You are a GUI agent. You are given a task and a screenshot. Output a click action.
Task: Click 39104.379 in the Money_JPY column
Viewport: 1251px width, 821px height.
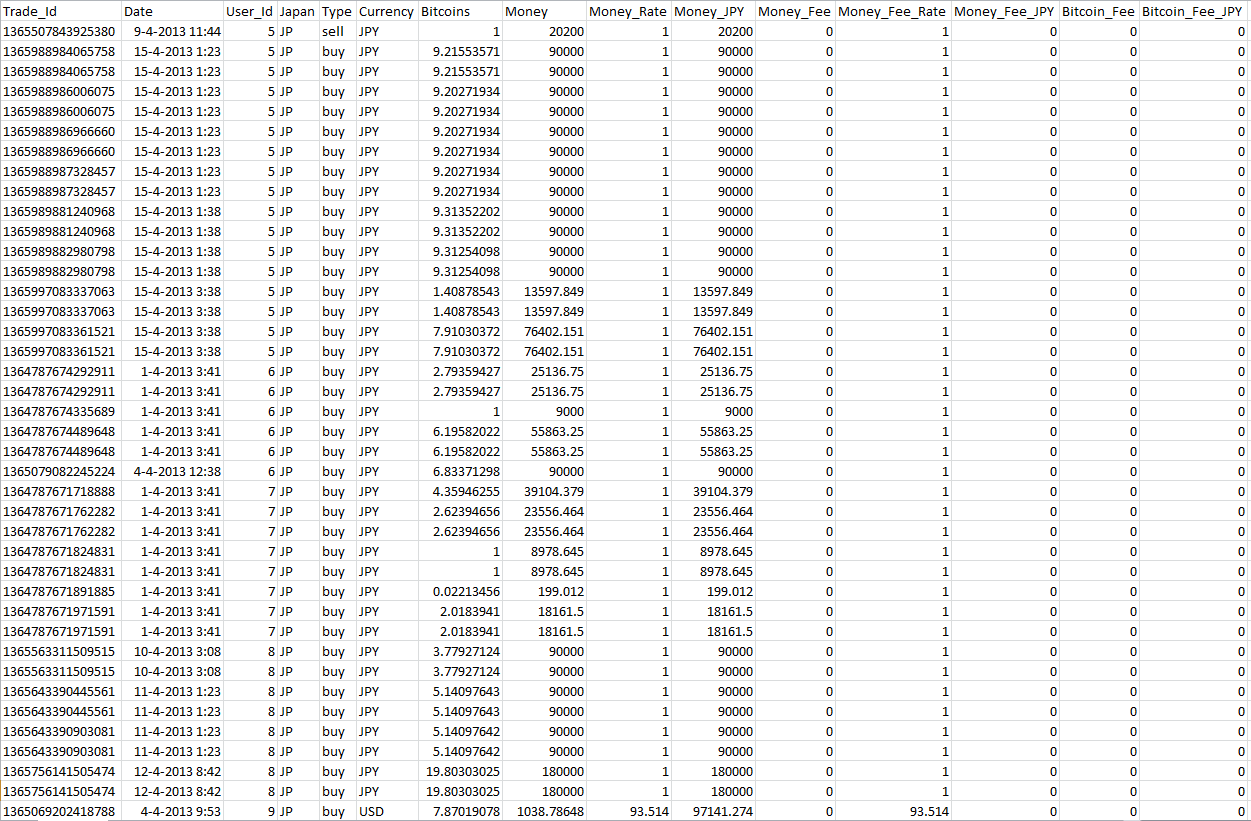click(x=713, y=491)
